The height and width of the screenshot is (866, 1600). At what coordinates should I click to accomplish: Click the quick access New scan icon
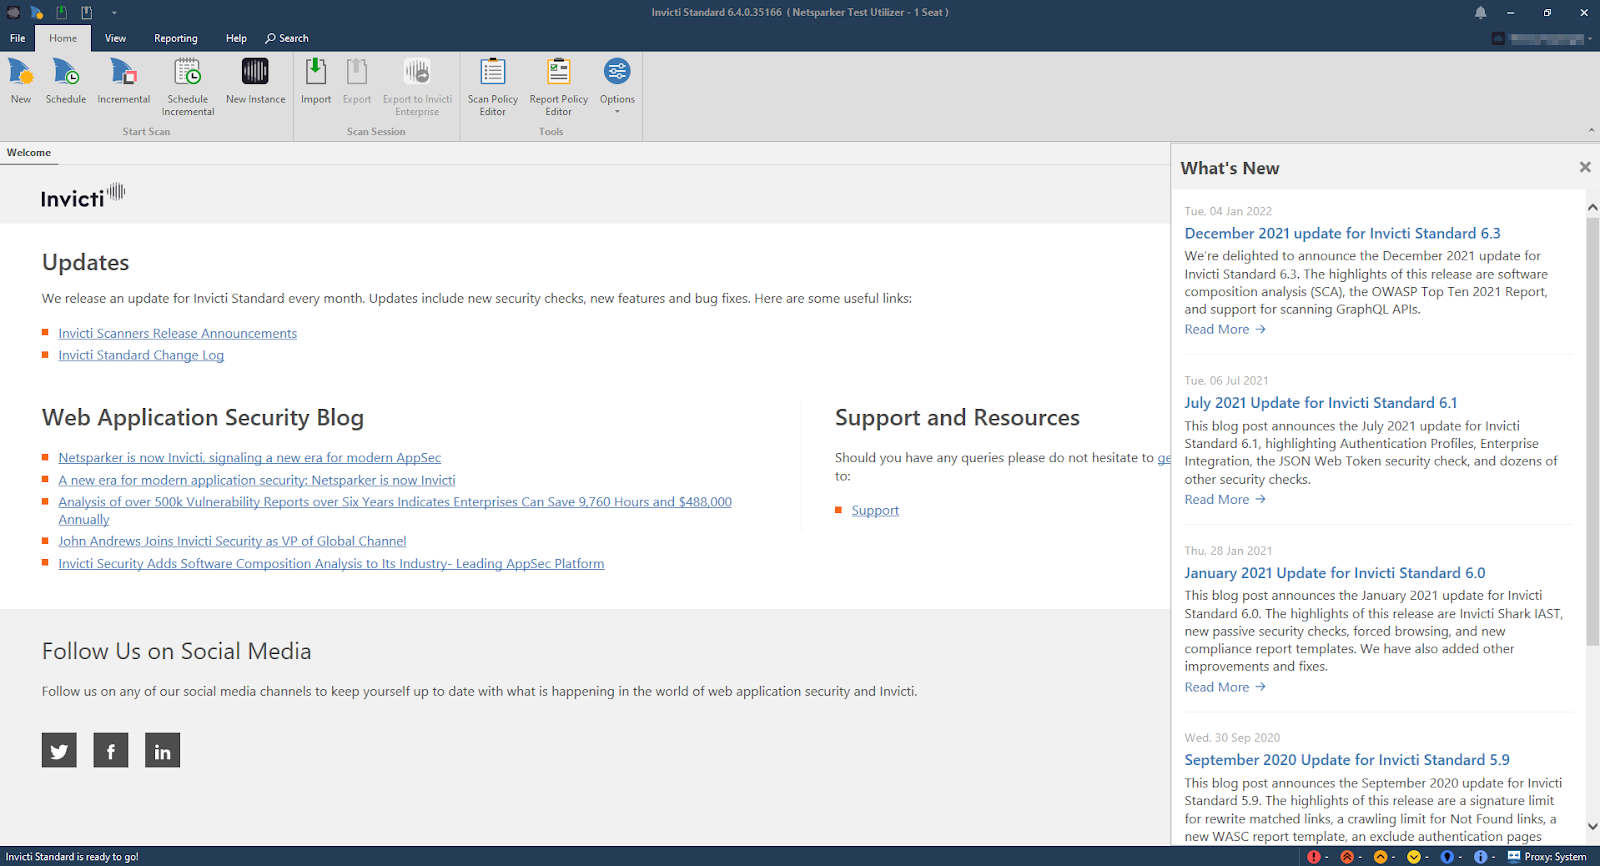click(37, 12)
